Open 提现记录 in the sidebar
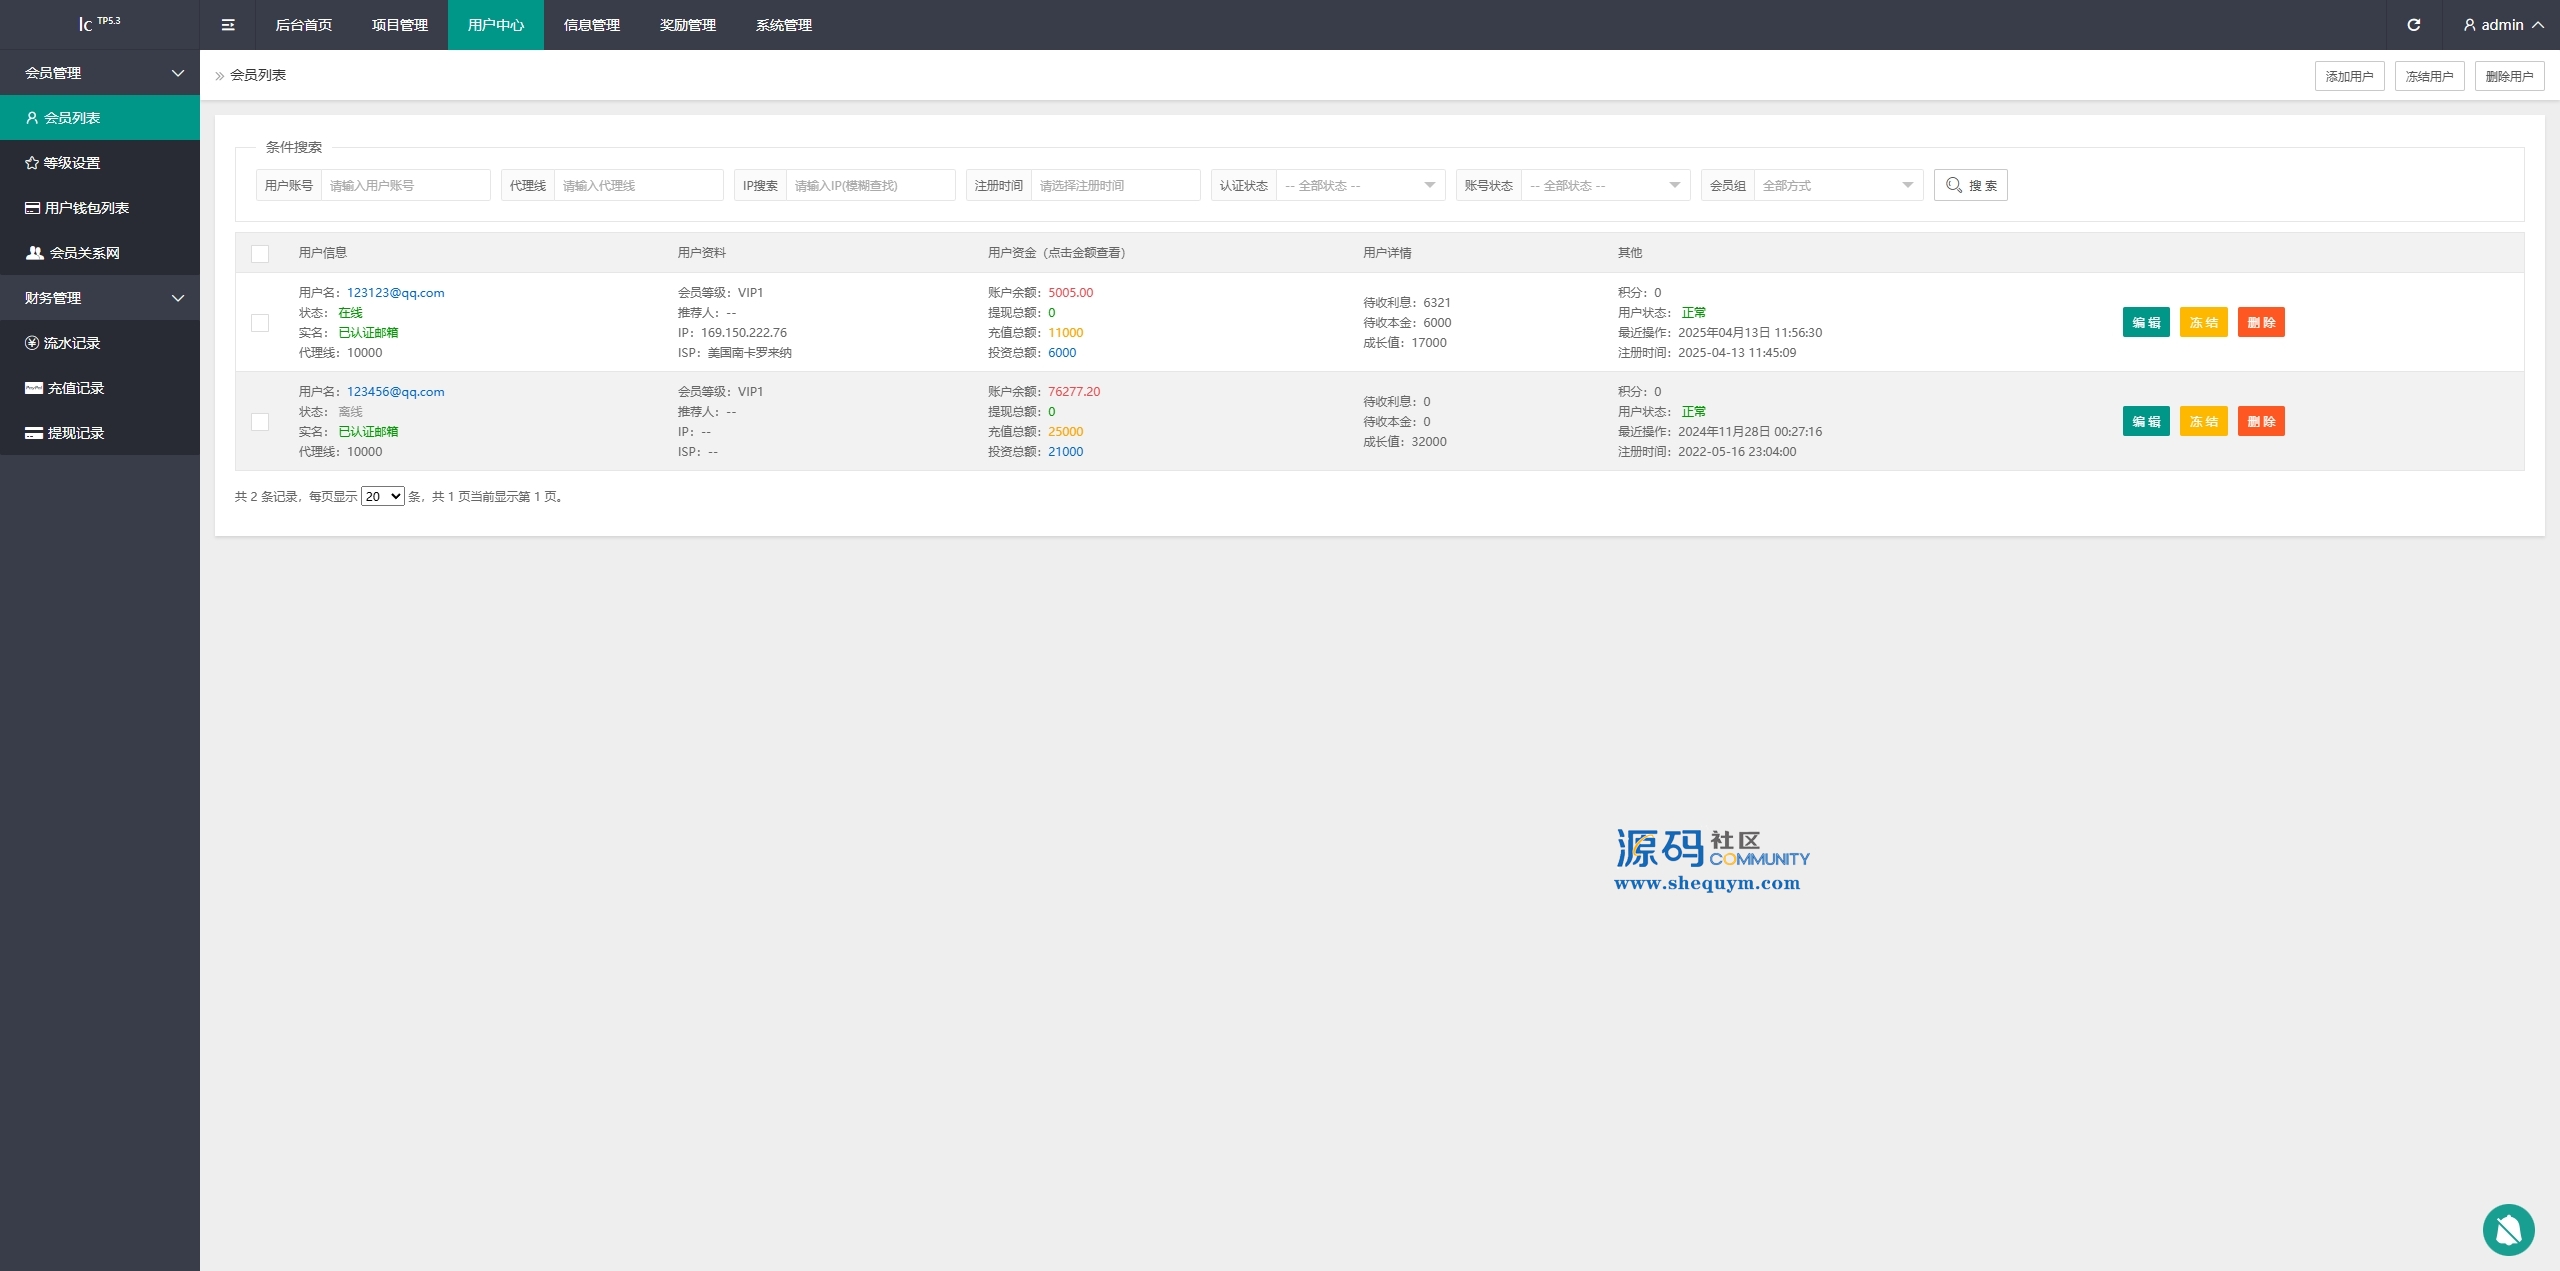This screenshot has height=1271, width=2560. pos(74,433)
